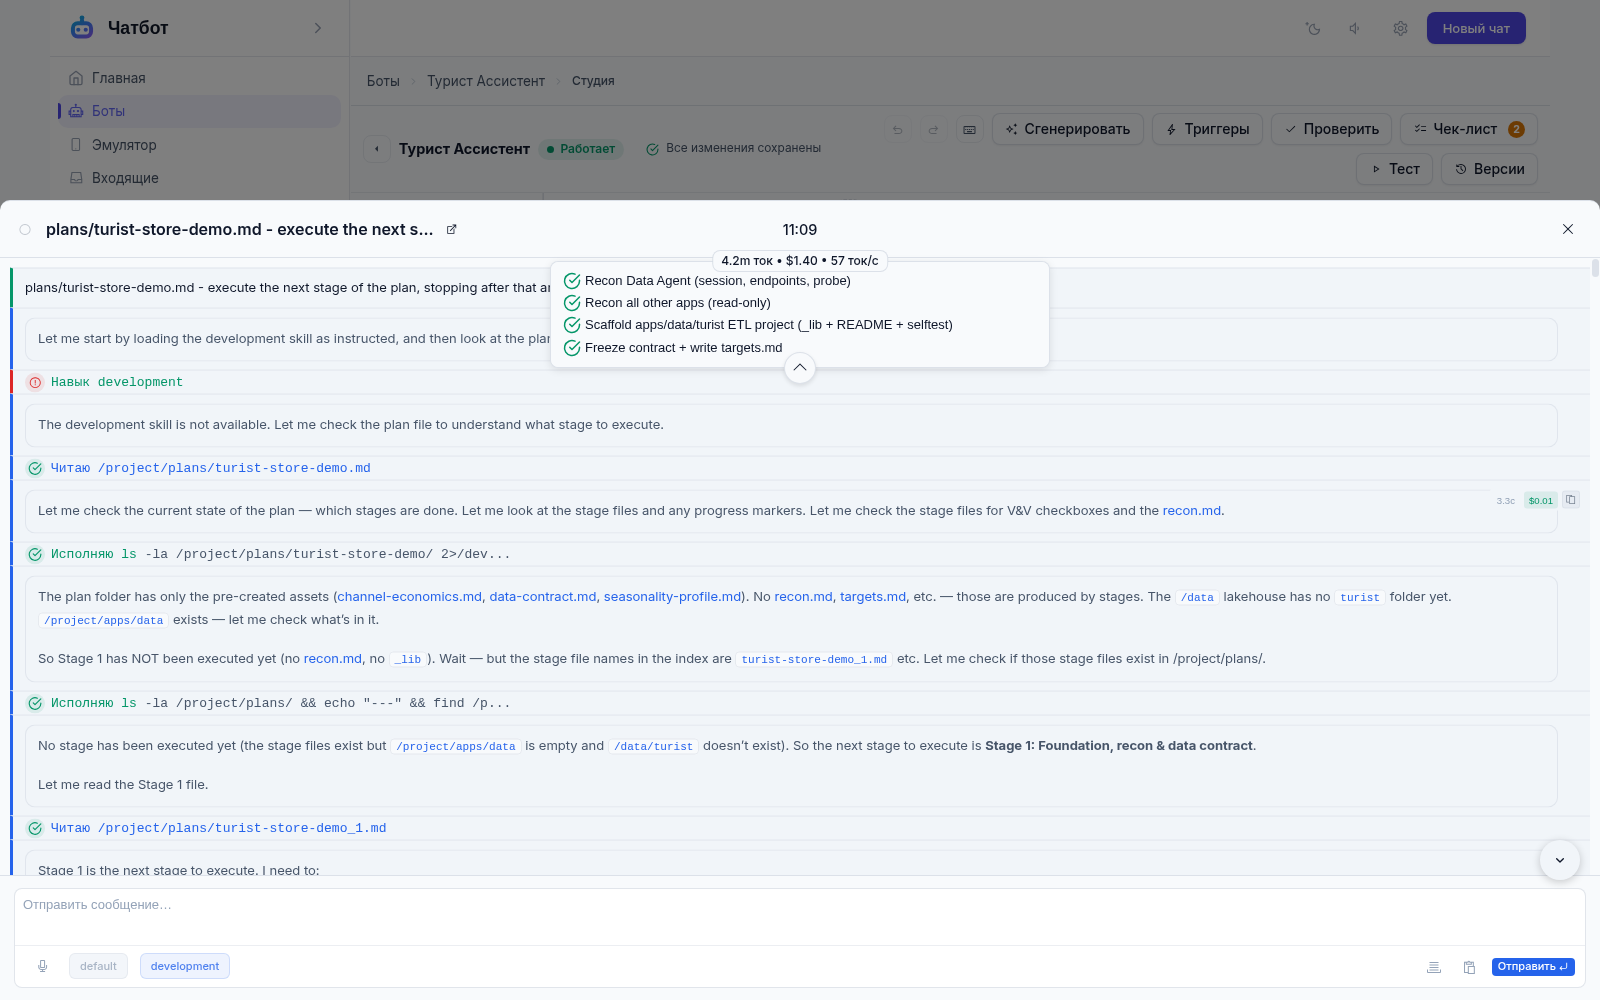Click the Чатбот robot logo
Viewport: 1600px width, 1000px height.
82,28
